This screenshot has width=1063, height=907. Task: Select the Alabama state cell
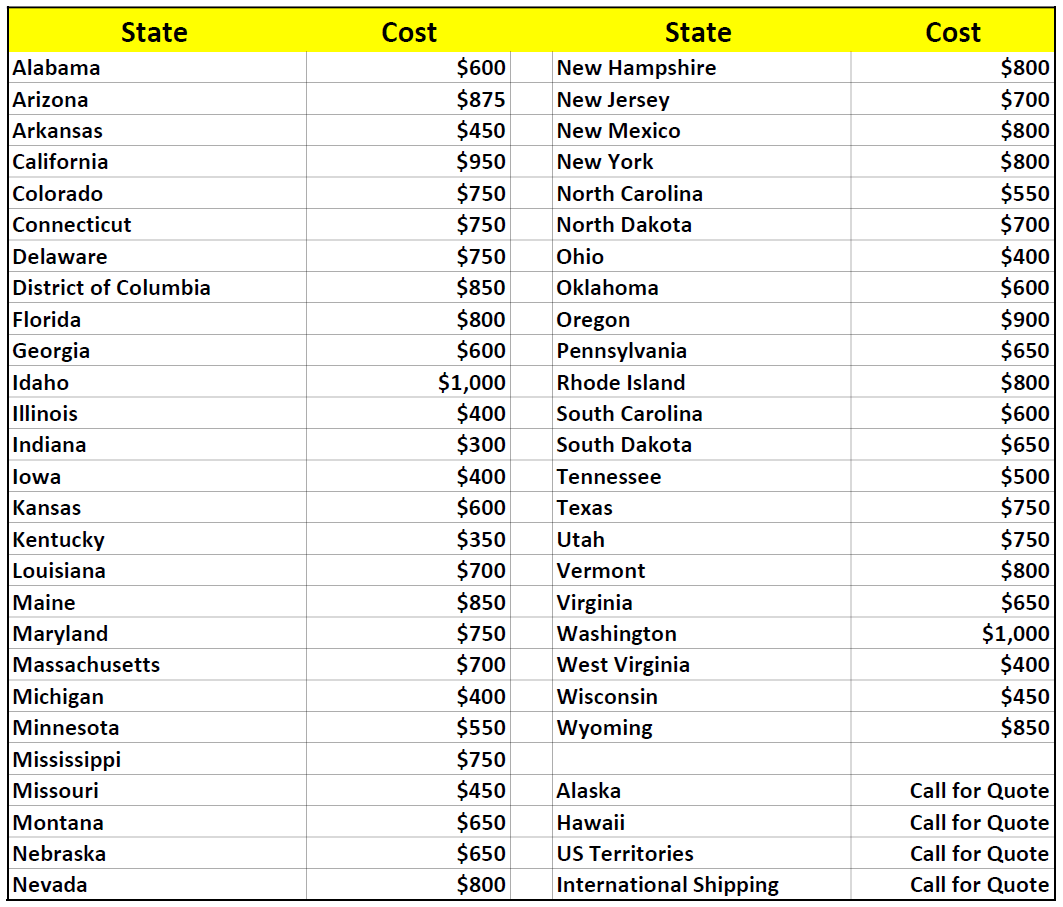pos(157,68)
